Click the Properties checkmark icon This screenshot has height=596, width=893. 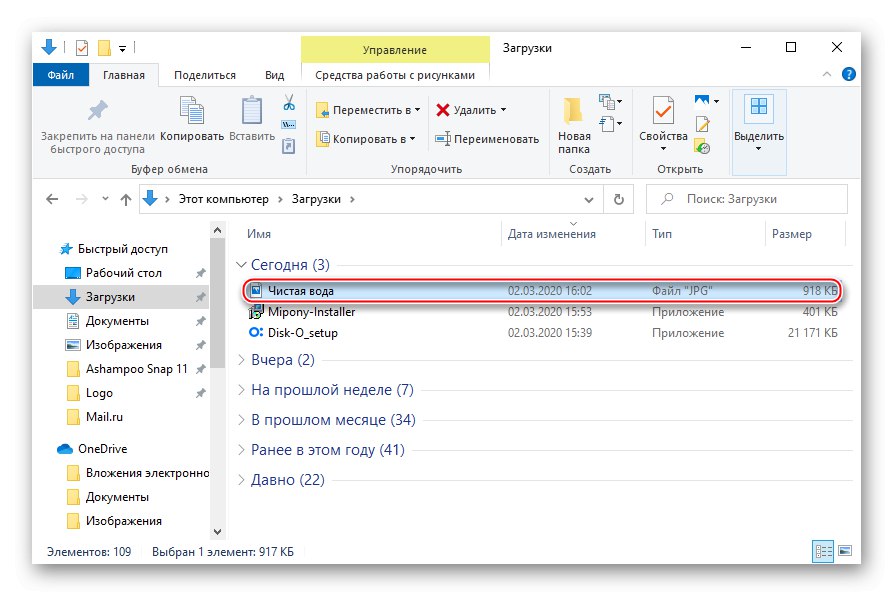tap(663, 110)
